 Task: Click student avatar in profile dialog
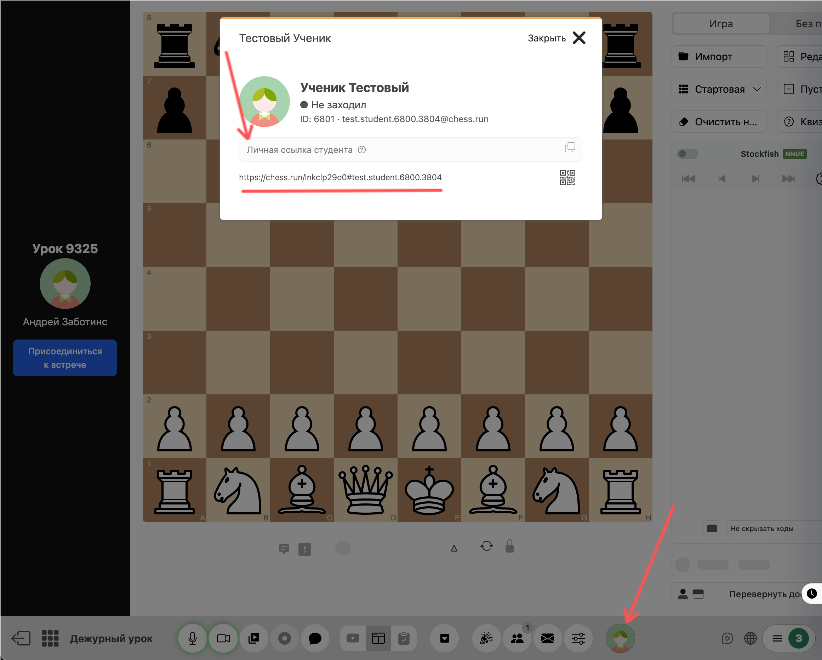click(x=264, y=101)
